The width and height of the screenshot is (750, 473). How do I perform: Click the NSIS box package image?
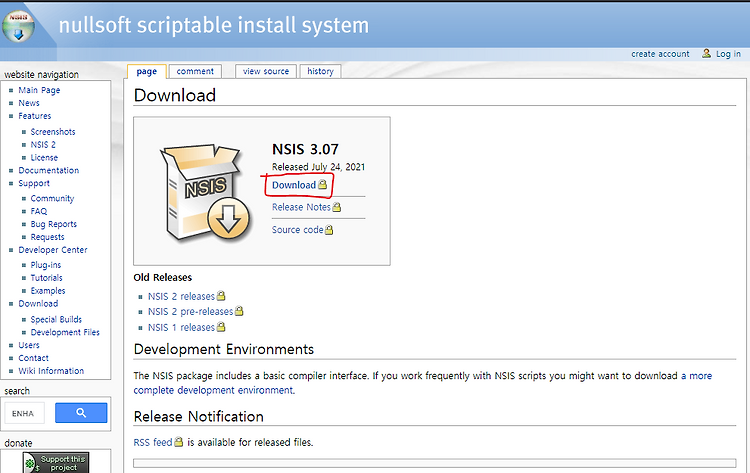205,193
